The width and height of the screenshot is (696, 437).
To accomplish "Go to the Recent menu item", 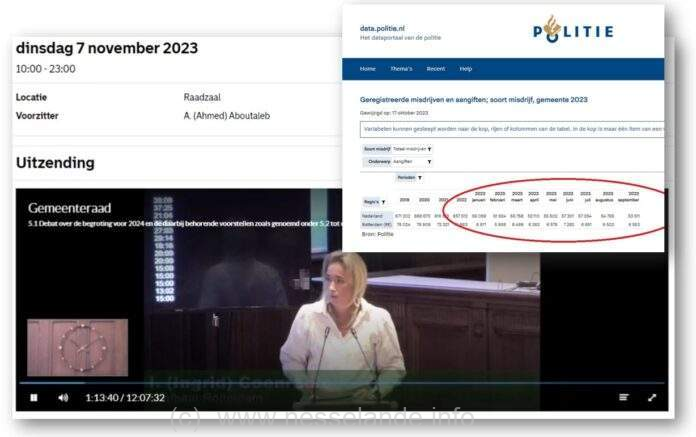I will coord(436,69).
